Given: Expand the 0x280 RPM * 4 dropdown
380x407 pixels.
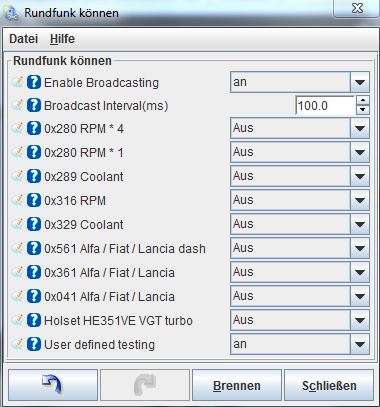Looking at the screenshot, I should [300, 128].
